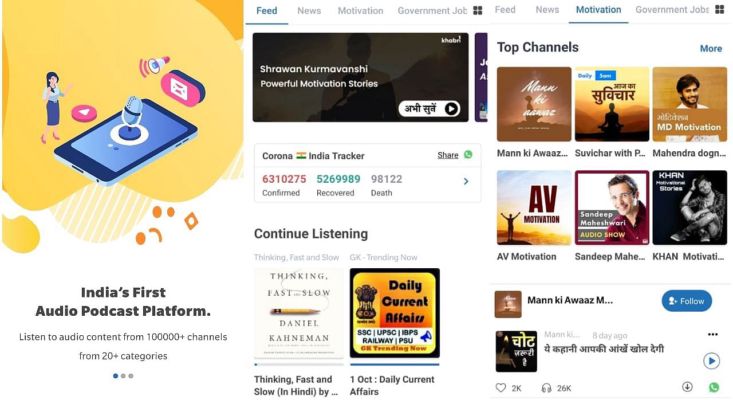This screenshot has width=733, height=400.
Task: Open the Motivation tab on middle screen
Action: click(360, 10)
